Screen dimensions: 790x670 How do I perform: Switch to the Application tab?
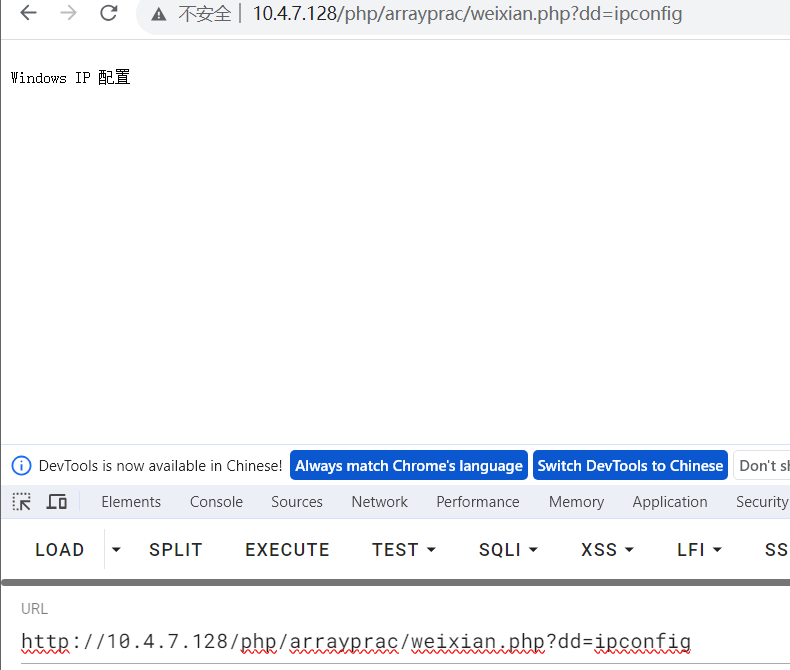pos(670,502)
